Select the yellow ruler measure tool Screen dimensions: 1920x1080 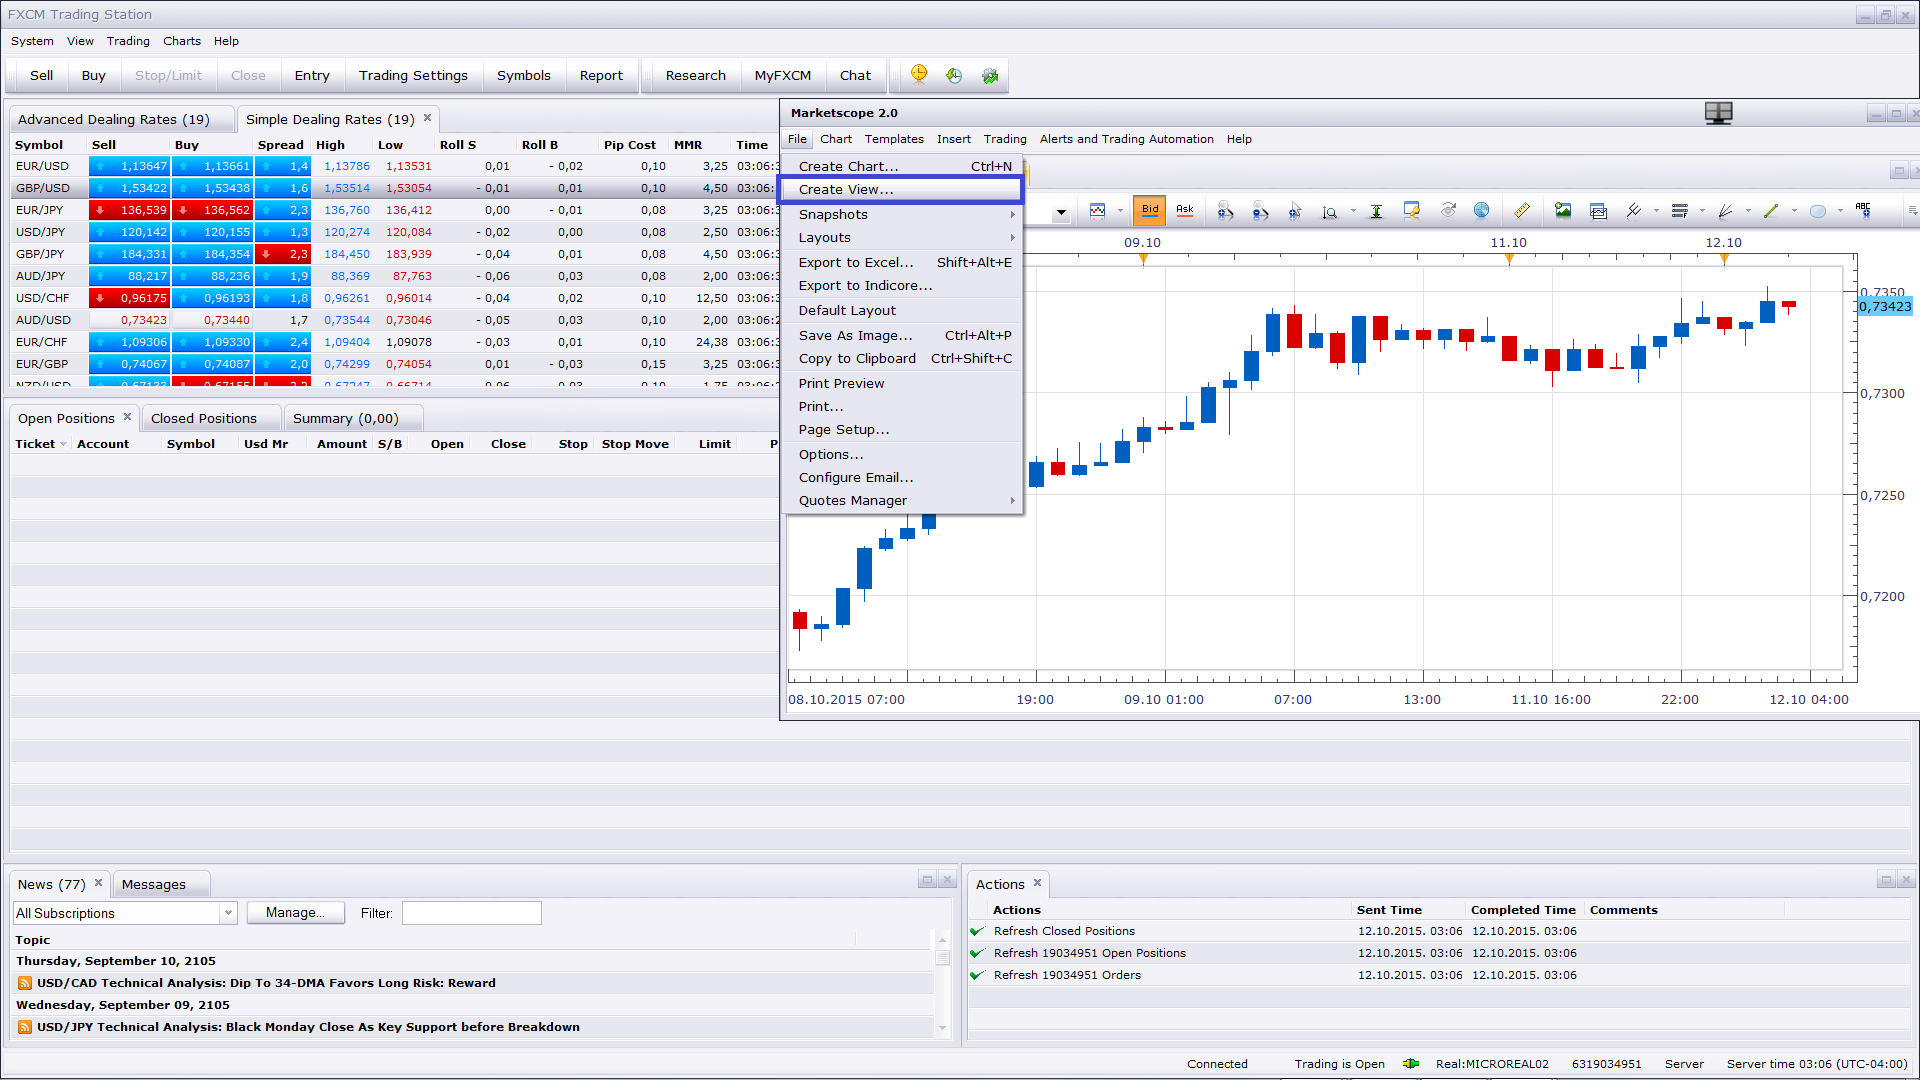[1521, 210]
